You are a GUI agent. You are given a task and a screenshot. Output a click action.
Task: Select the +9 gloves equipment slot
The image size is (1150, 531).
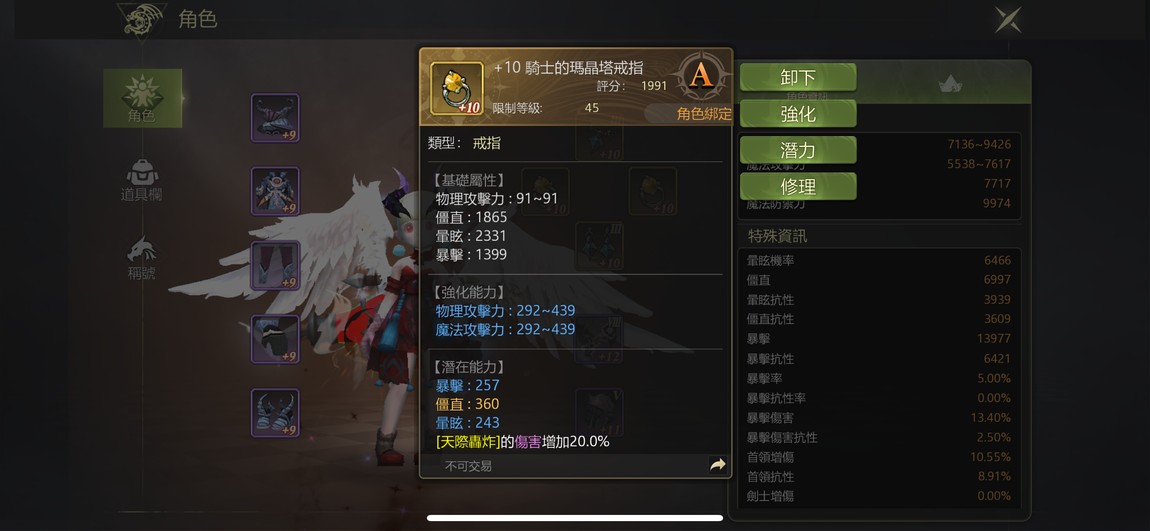coord(275,339)
